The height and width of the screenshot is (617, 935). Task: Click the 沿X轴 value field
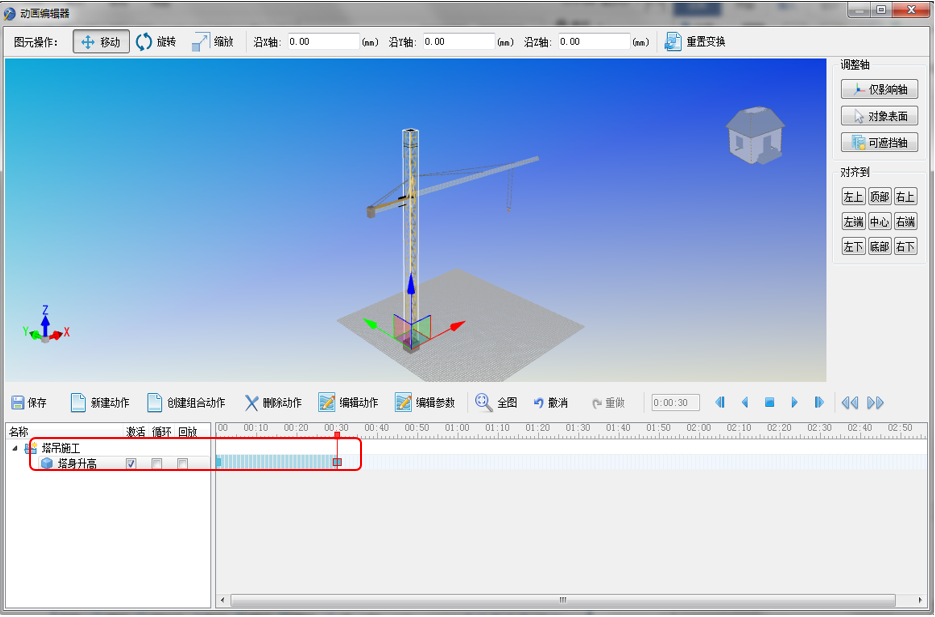point(323,42)
